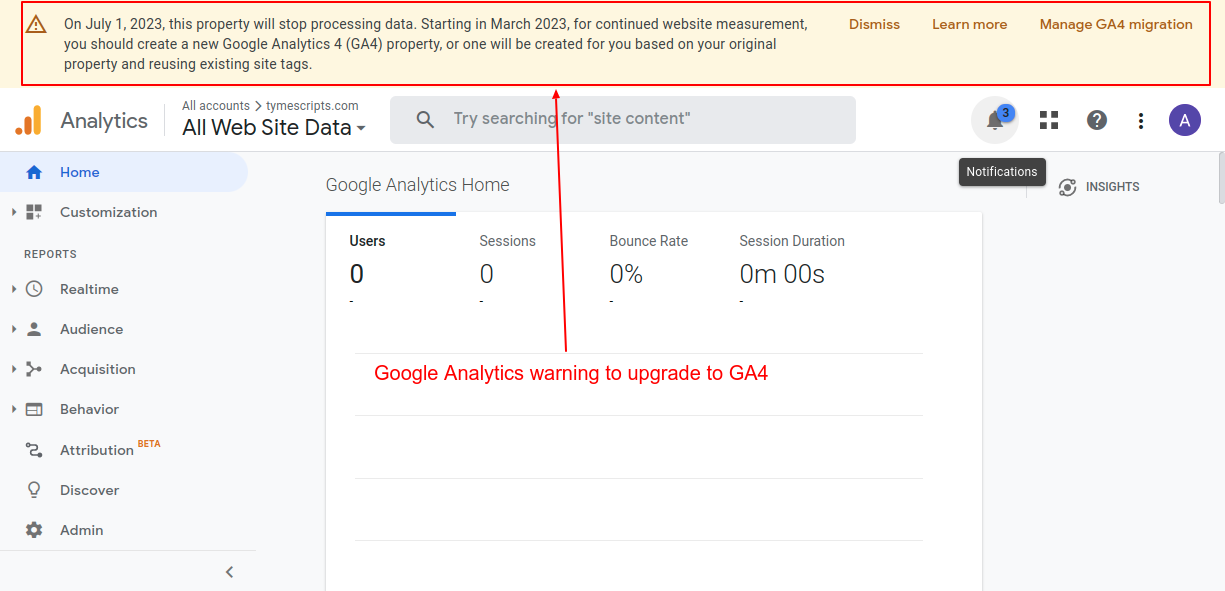The width and height of the screenshot is (1225, 591).
Task: Click the Google Analytics Home heading
Action: click(x=418, y=185)
